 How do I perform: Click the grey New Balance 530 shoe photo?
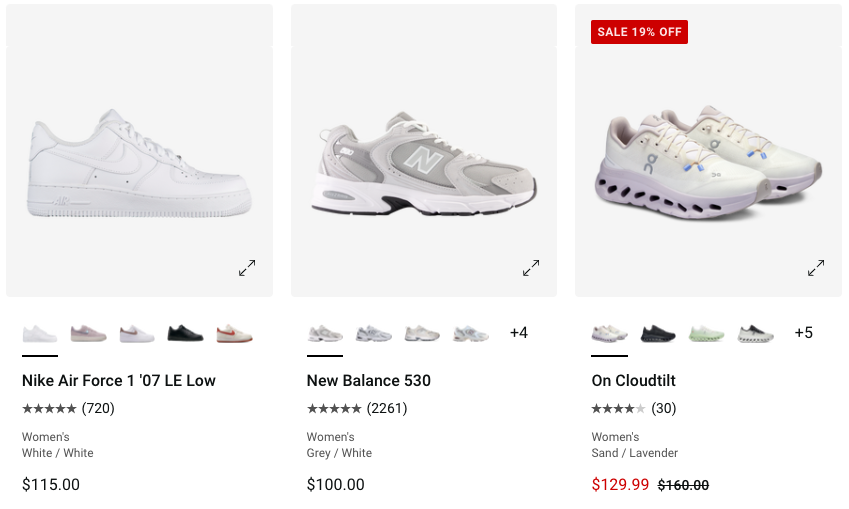click(x=424, y=165)
